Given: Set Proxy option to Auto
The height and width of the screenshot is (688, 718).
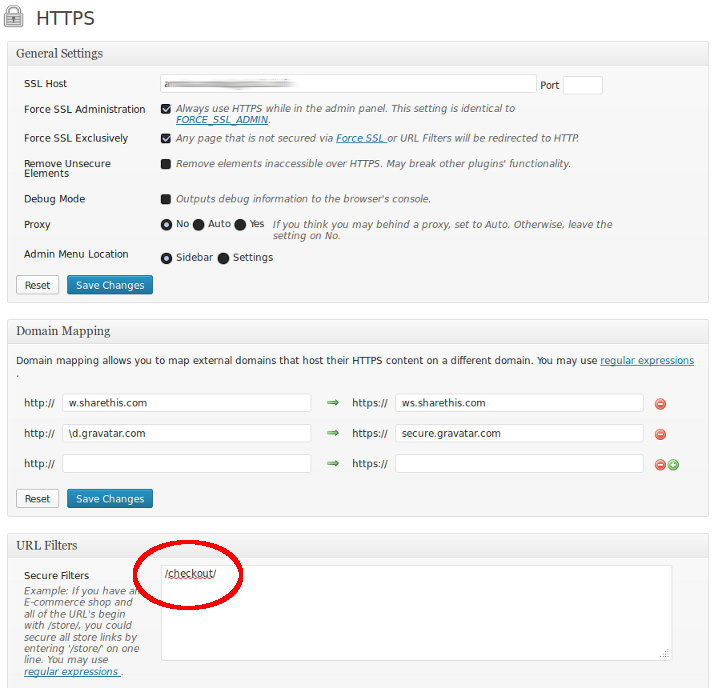Looking at the screenshot, I should [199, 225].
